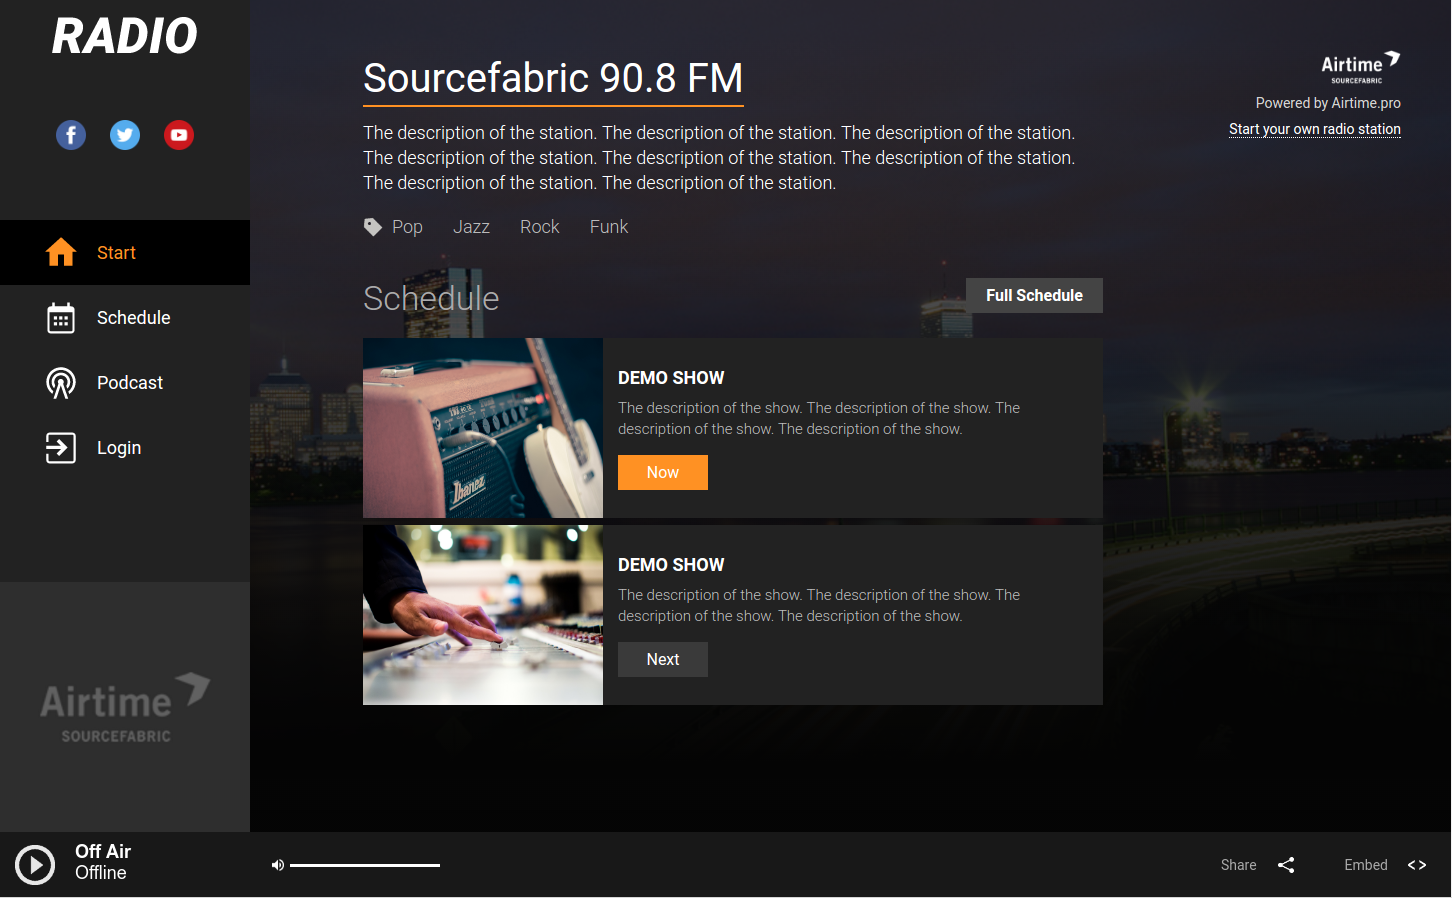Click the Sourcefabric 90.8 FM heading

(553, 78)
